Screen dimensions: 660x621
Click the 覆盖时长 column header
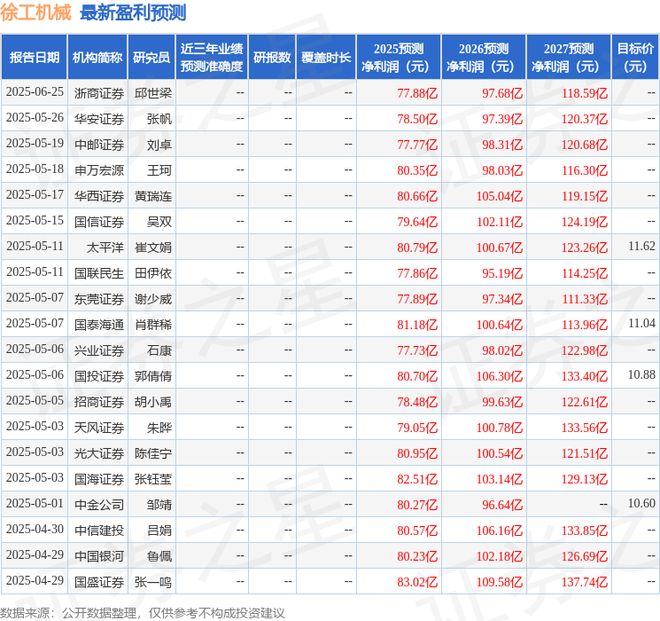click(326, 57)
